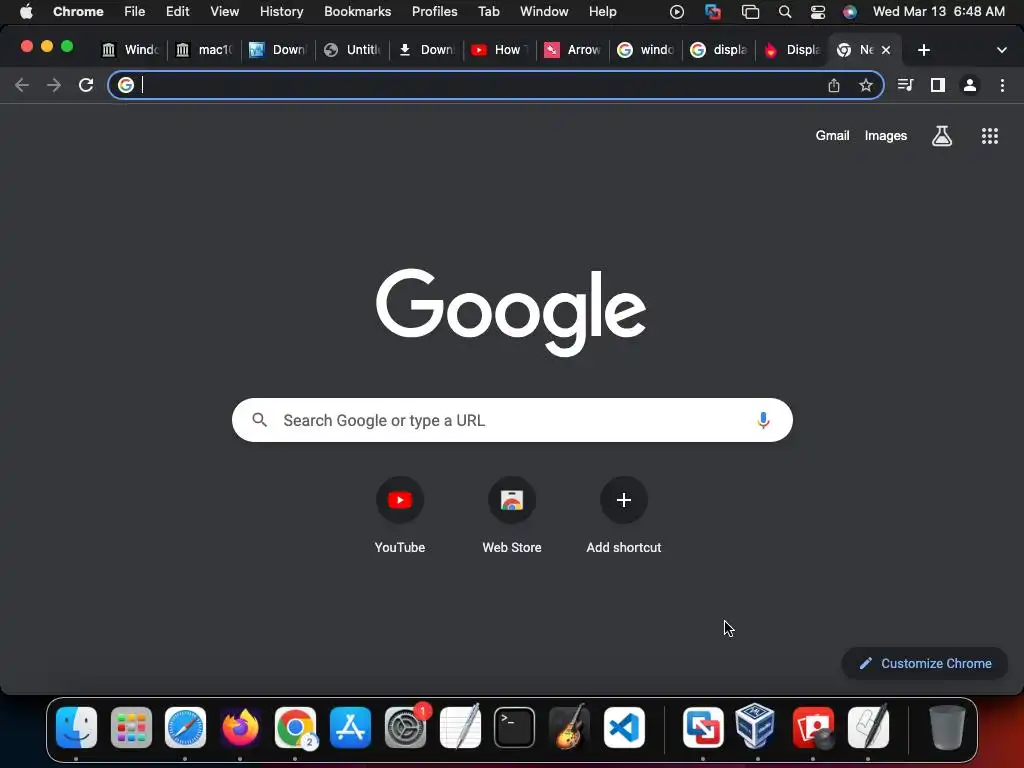This screenshot has height=768, width=1024.
Task: Open the Profiles menu
Action: coord(434,12)
